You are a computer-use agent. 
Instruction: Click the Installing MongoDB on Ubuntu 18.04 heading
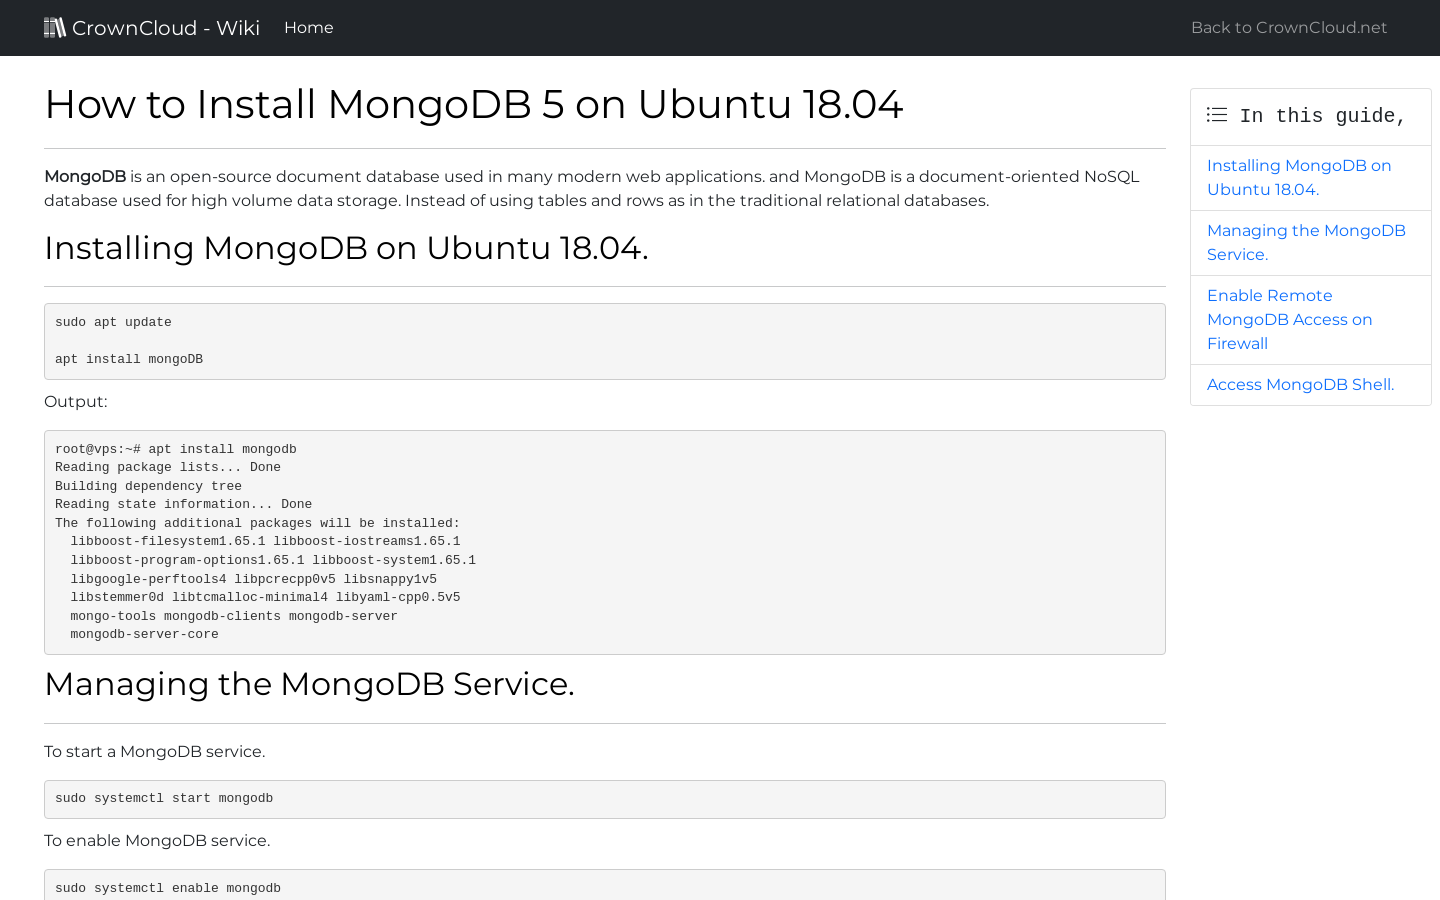click(x=346, y=248)
